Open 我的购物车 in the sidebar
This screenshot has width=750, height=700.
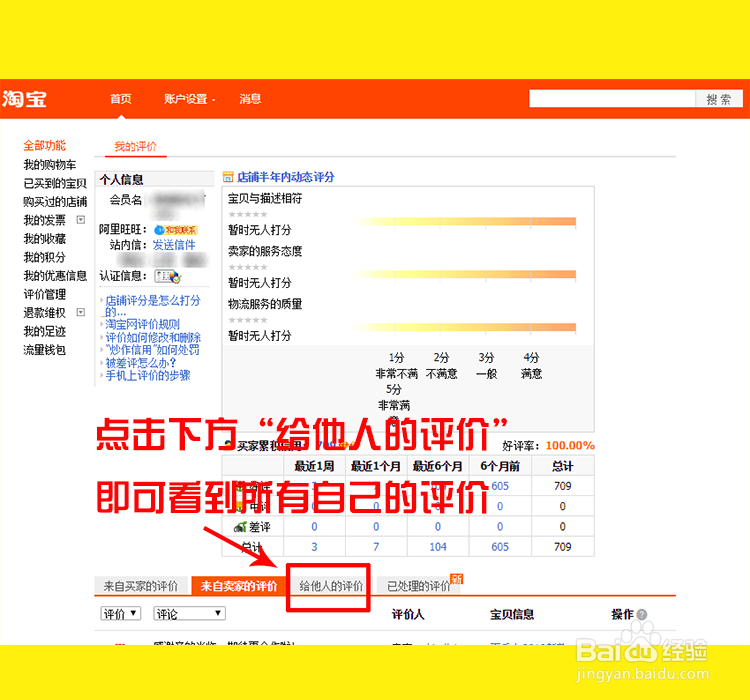(x=50, y=165)
